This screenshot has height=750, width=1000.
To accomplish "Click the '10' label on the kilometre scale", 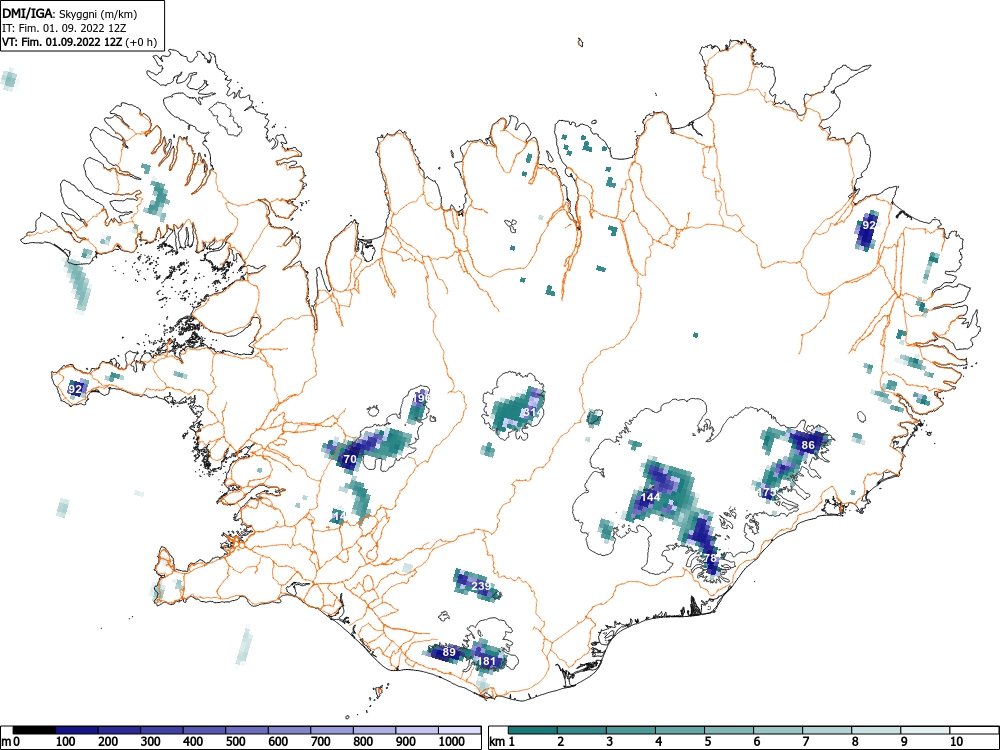I will [956, 742].
